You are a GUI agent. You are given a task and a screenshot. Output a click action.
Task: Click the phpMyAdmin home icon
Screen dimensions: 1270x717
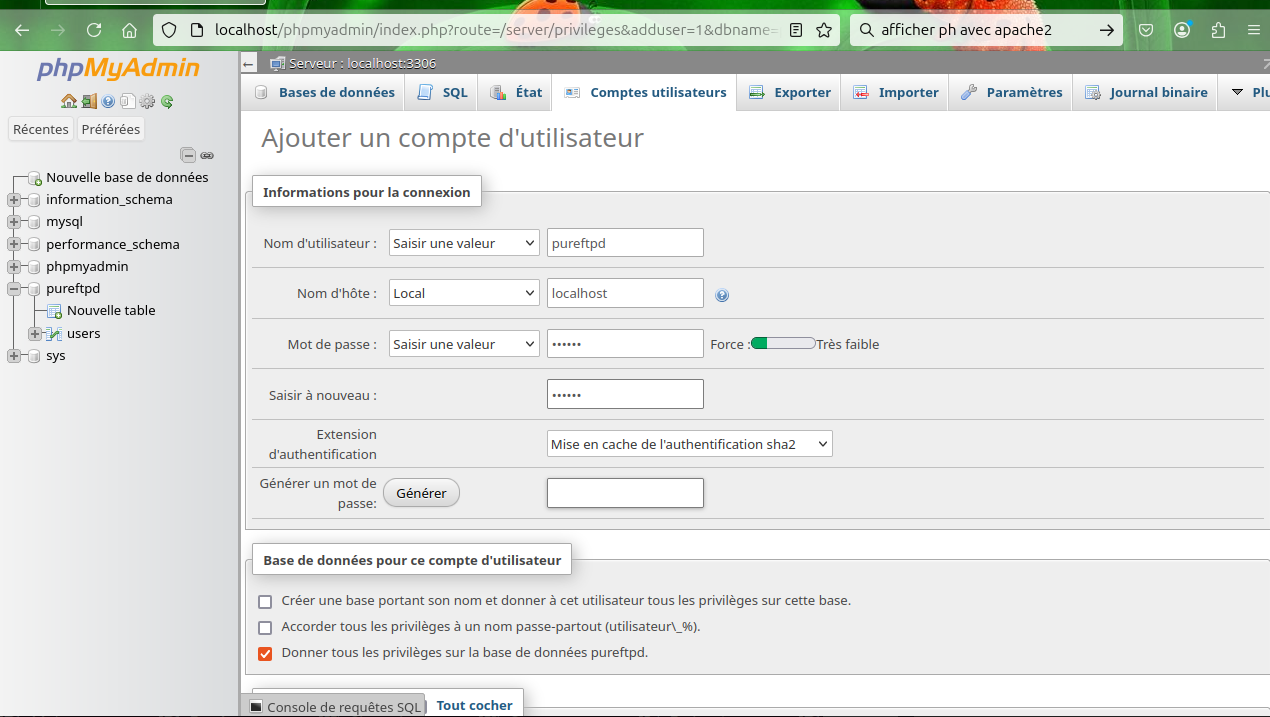(x=69, y=101)
